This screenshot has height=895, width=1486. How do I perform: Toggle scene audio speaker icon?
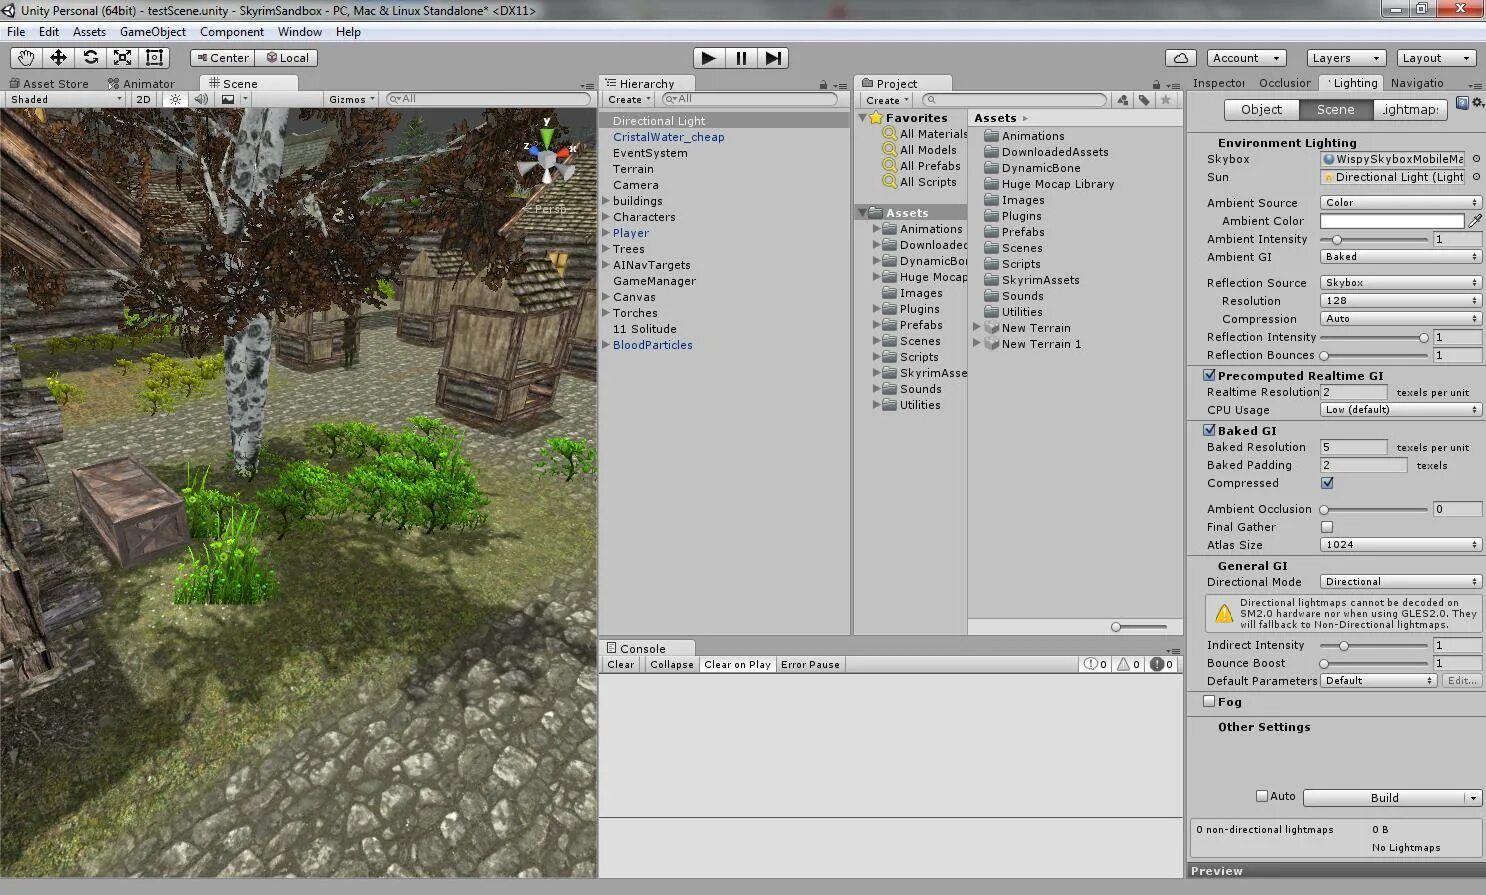[x=201, y=99]
